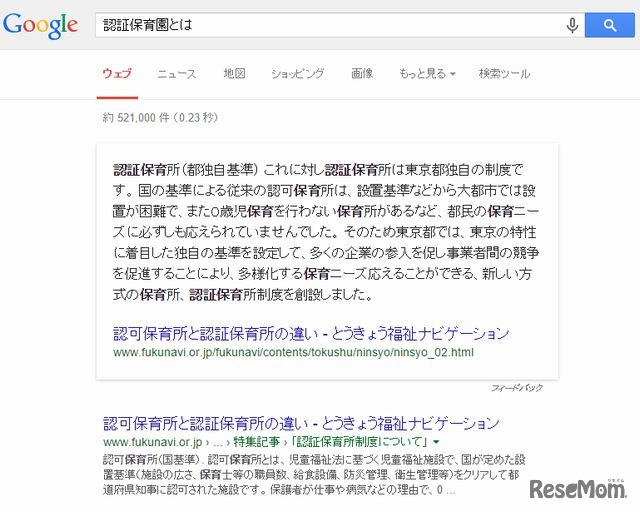Click result description starting 認可保育所(国基準)
This screenshot has height=512, width=640.
pos(314,474)
